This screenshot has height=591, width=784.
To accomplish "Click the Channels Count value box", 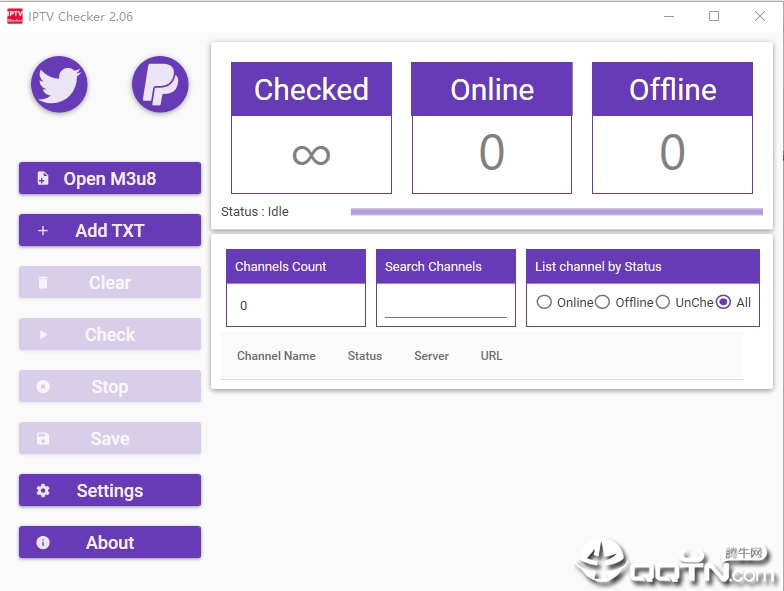I will click(x=296, y=305).
